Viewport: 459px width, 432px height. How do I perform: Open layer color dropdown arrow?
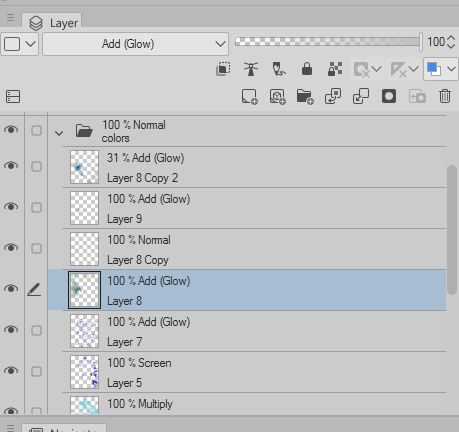[451, 69]
